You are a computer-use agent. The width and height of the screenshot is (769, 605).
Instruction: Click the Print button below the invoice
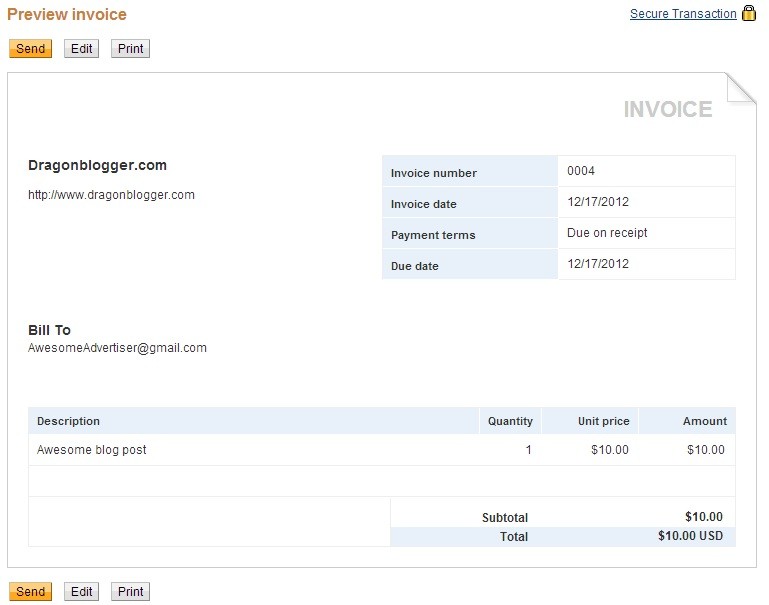130,592
